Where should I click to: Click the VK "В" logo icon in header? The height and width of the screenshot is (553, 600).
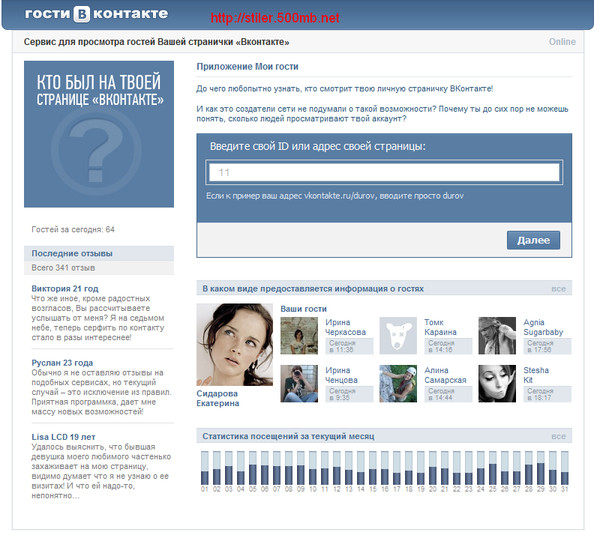coord(82,14)
